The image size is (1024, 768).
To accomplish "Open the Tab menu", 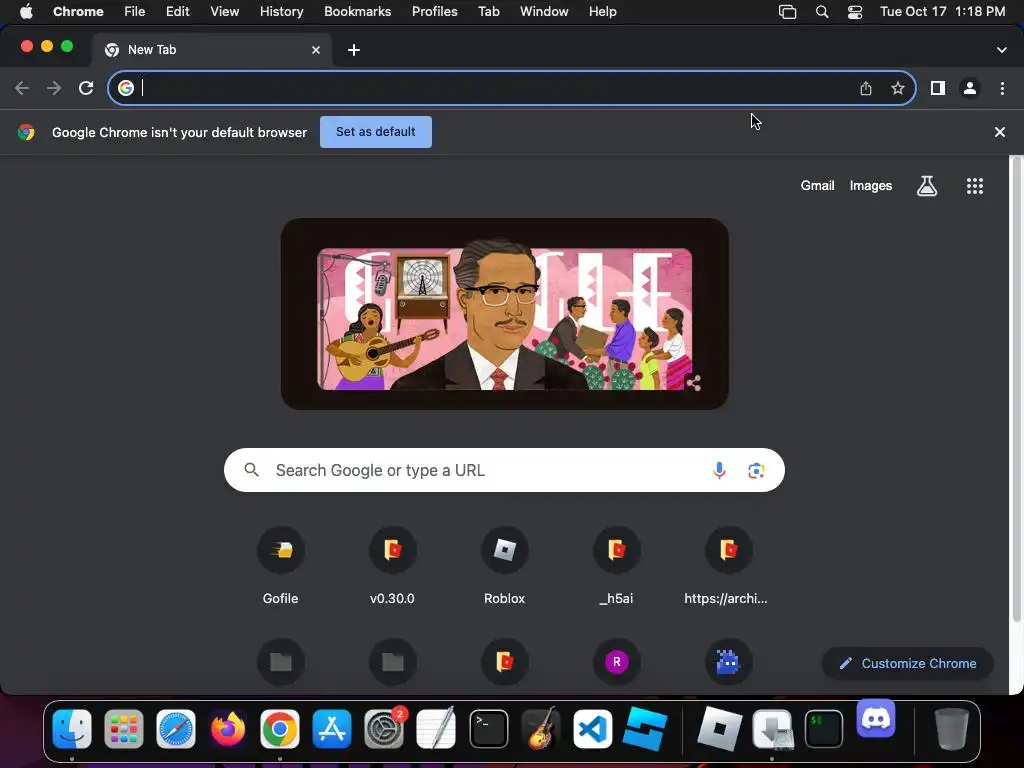I will coord(488,12).
